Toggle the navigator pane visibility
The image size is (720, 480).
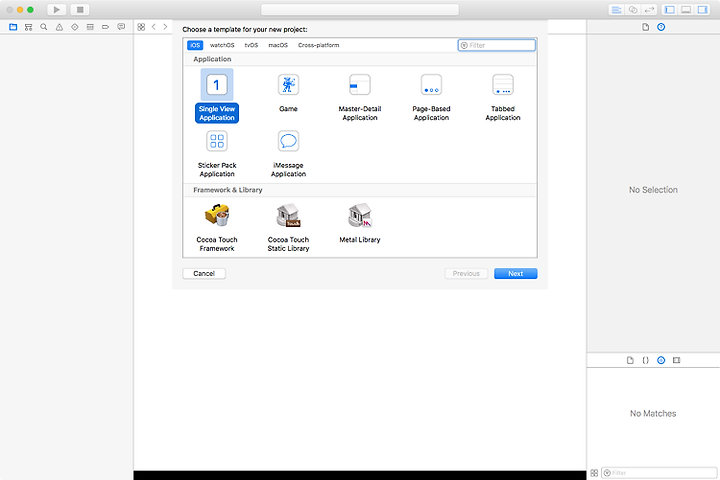(669, 10)
